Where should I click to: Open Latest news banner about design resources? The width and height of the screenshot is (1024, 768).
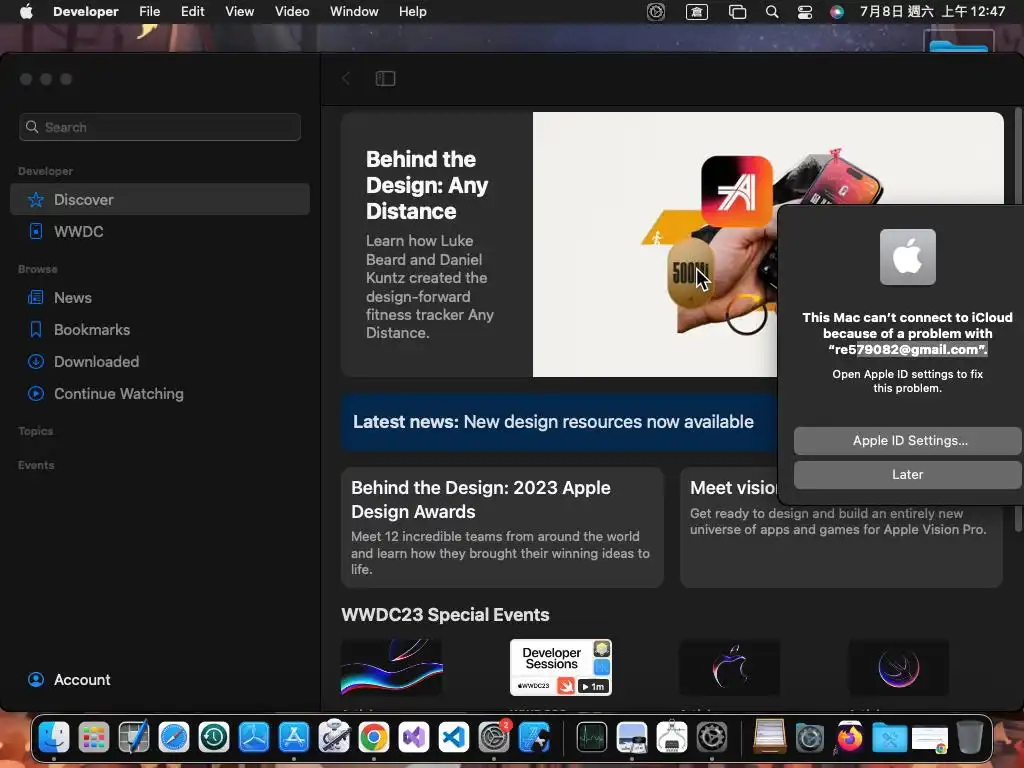tap(559, 422)
